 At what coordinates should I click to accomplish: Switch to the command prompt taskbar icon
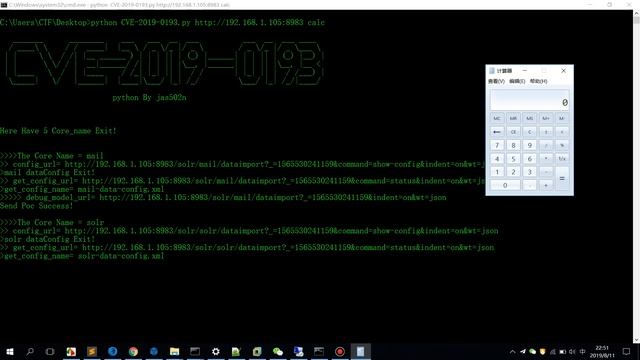point(319,351)
